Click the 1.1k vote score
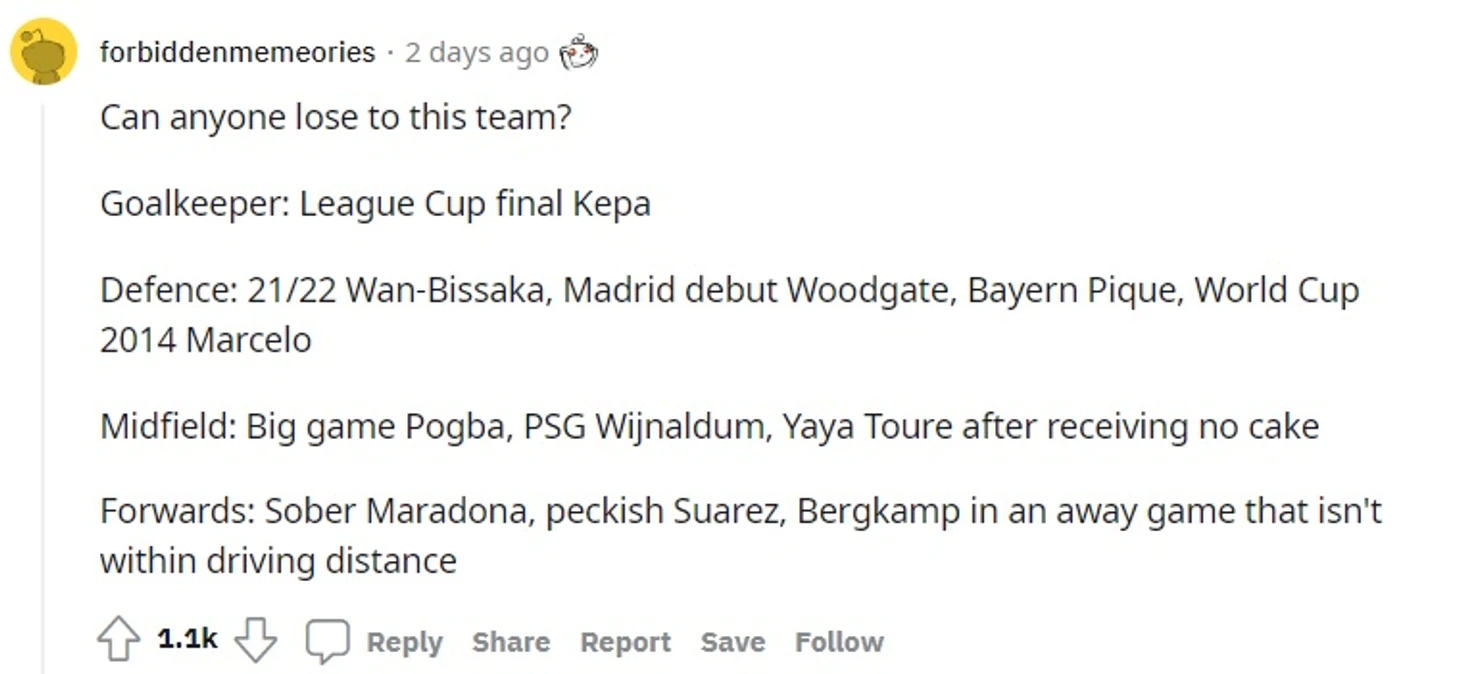Screen dimensions: 1460x674 coord(187,639)
